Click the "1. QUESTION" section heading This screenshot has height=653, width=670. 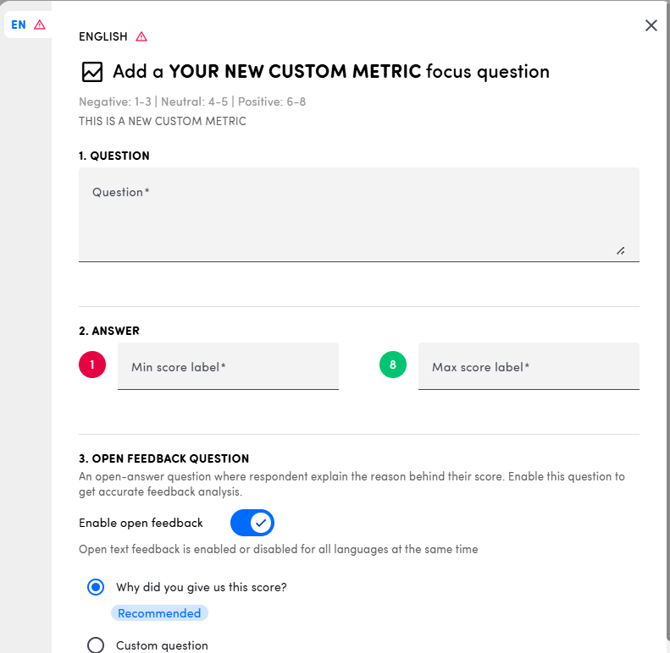[x=114, y=156]
